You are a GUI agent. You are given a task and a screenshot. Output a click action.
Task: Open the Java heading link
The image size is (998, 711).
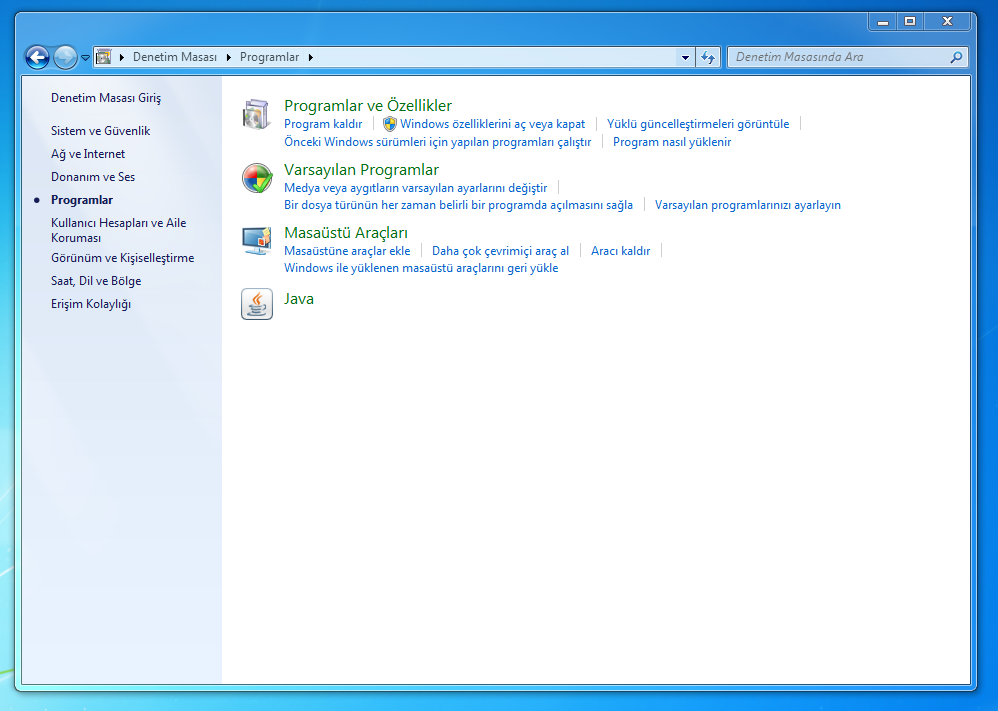(299, 299)
